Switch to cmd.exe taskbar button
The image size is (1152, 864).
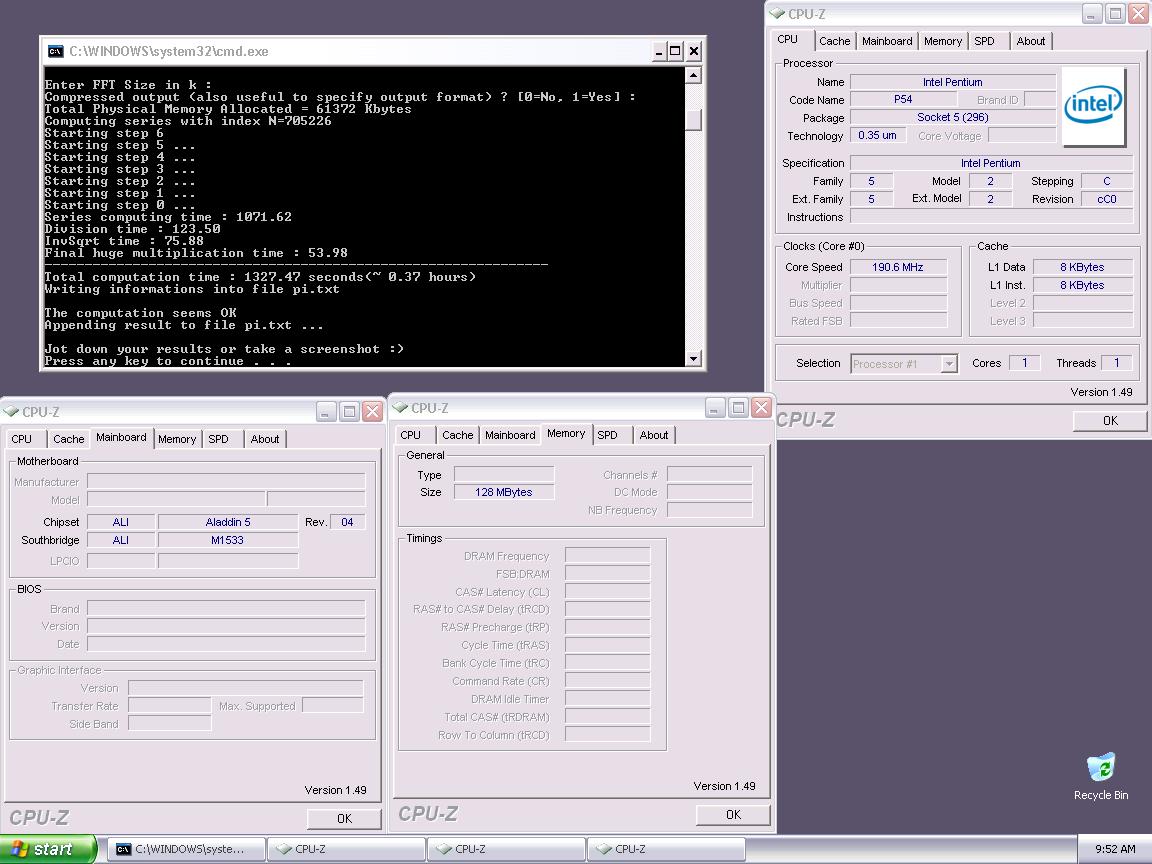tap(187, 849)
